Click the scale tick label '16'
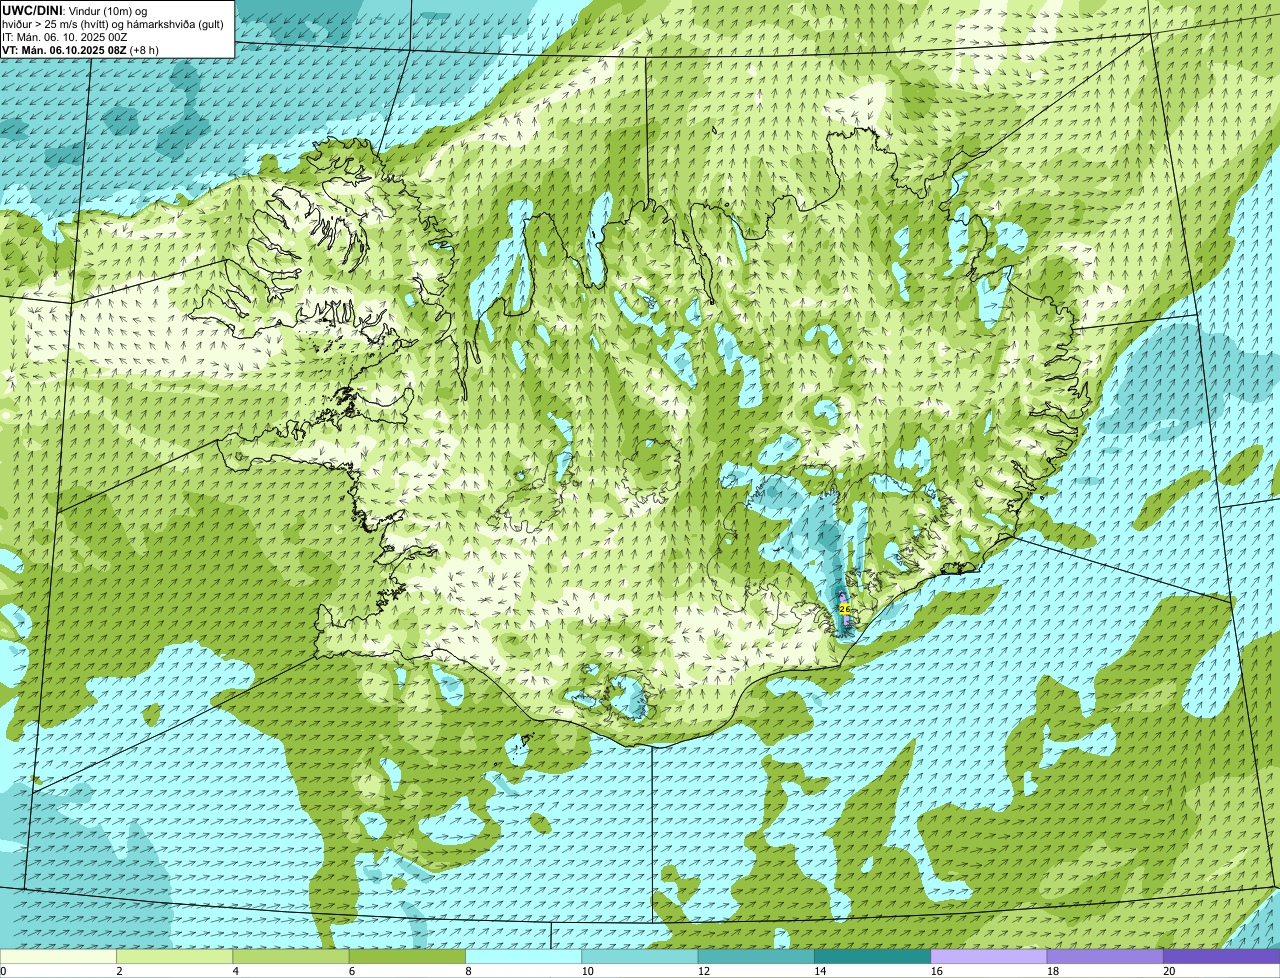Screen dimensions: 1280x978 point(936,971)
